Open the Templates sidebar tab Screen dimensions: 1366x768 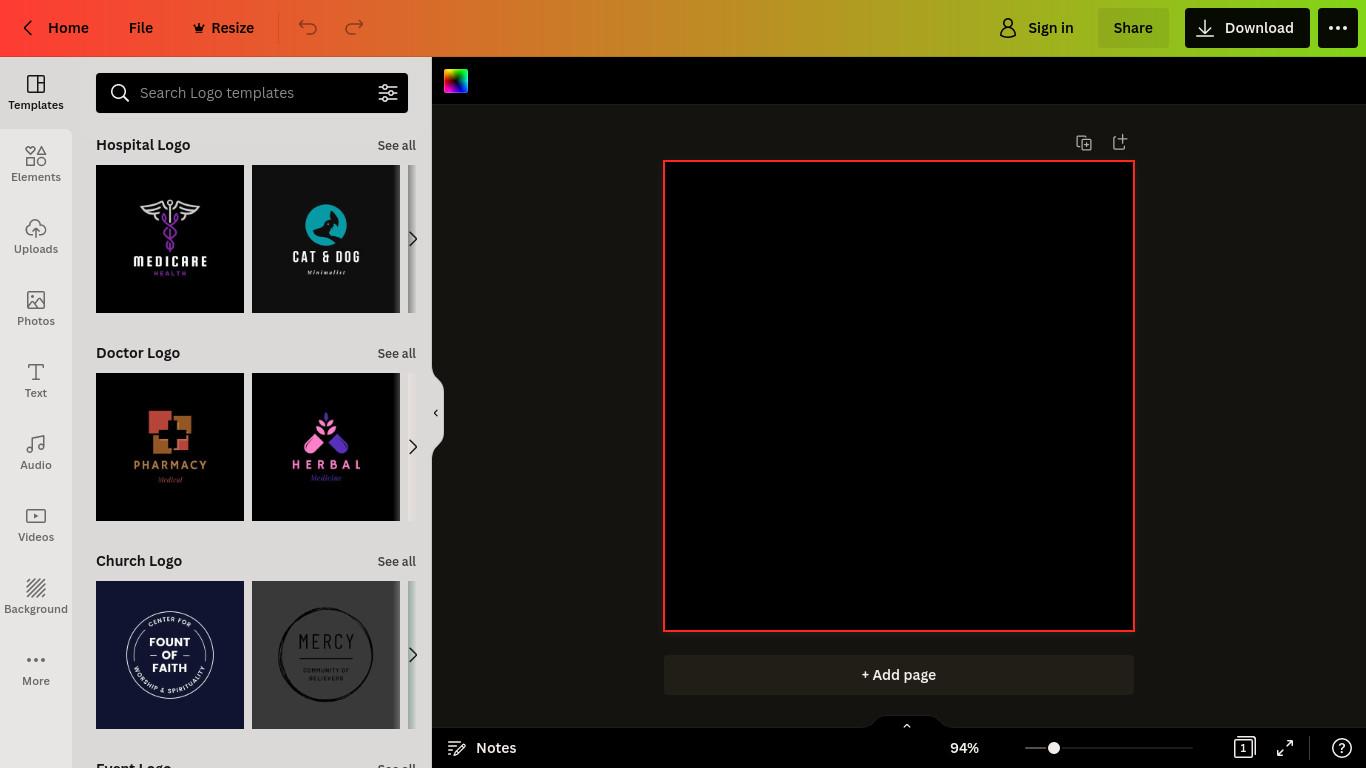click(x=36, y=93)
